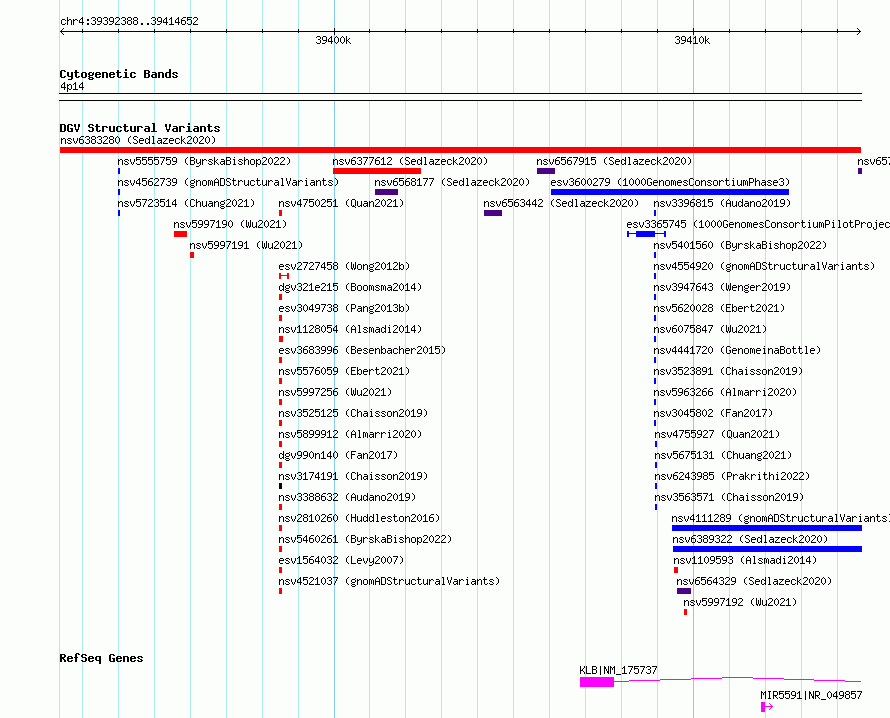
Task: Select the red nsv5997190 variant bar
Action: (x=180, y=234)
